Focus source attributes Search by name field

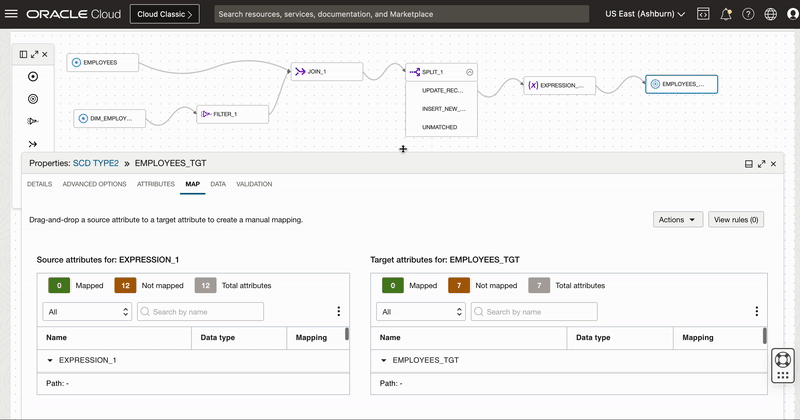pos(201,312)
